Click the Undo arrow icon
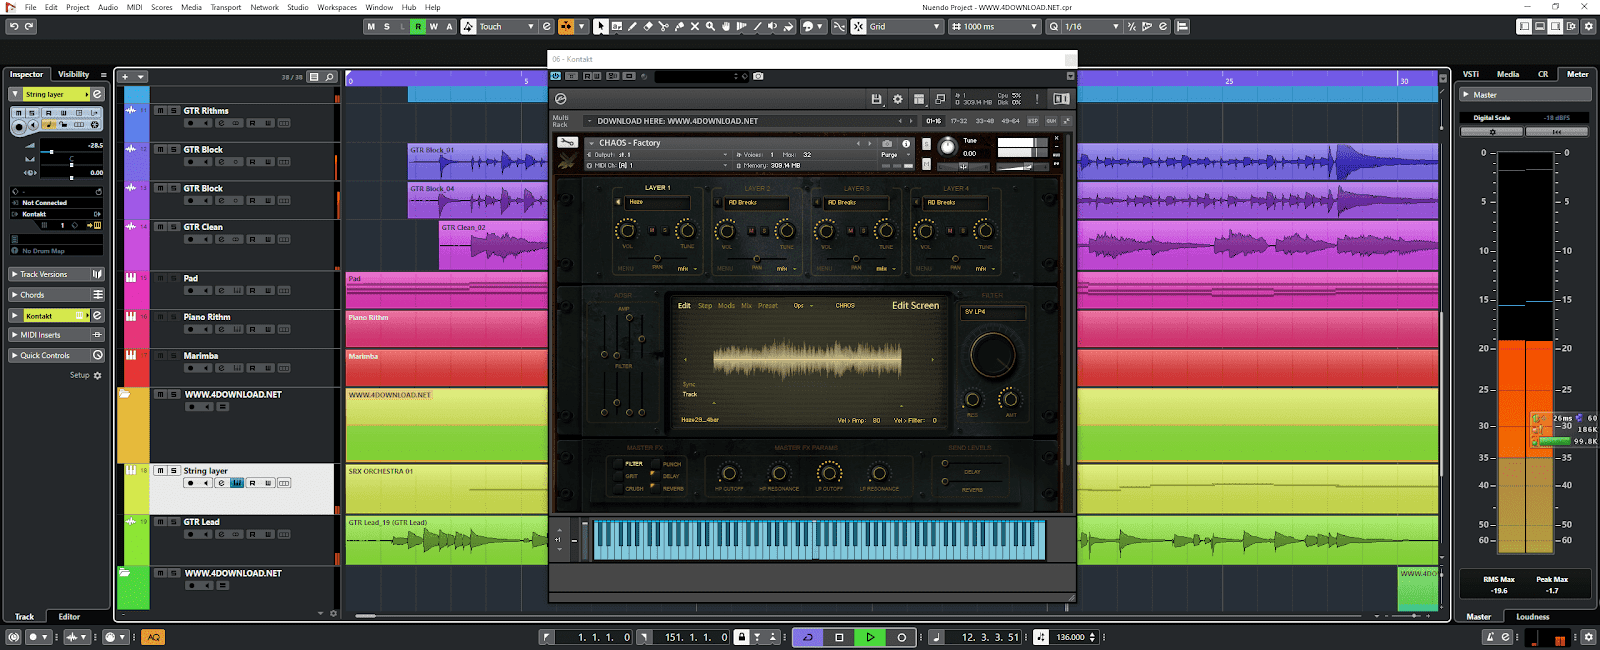 (13, 27)
